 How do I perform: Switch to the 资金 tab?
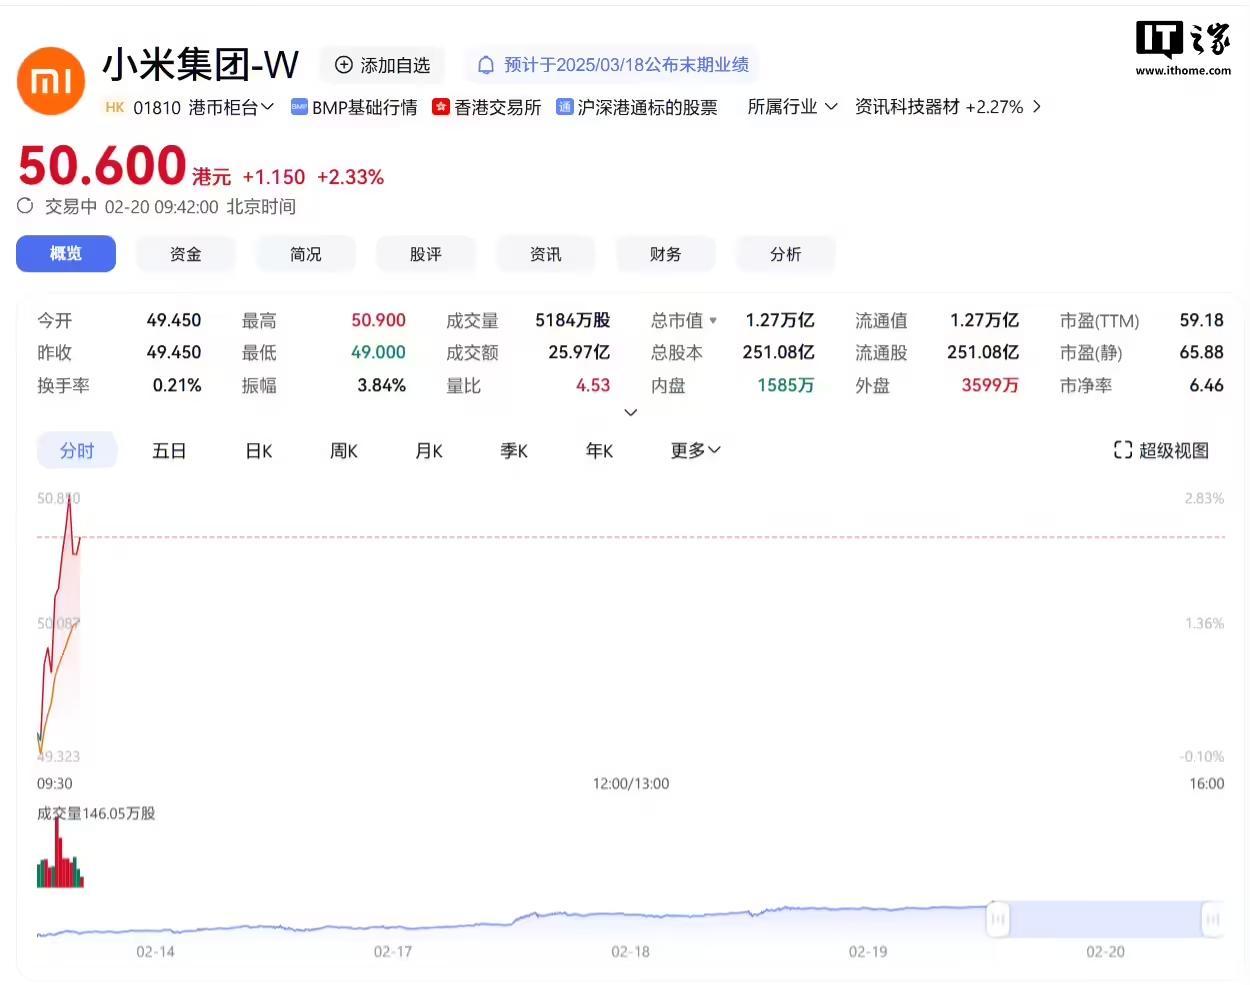click(x=185, y=253)
